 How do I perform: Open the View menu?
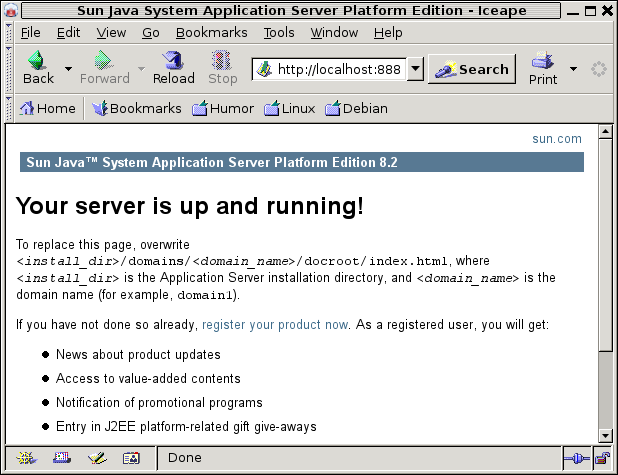pyautogui.click(x=111, y=32)
